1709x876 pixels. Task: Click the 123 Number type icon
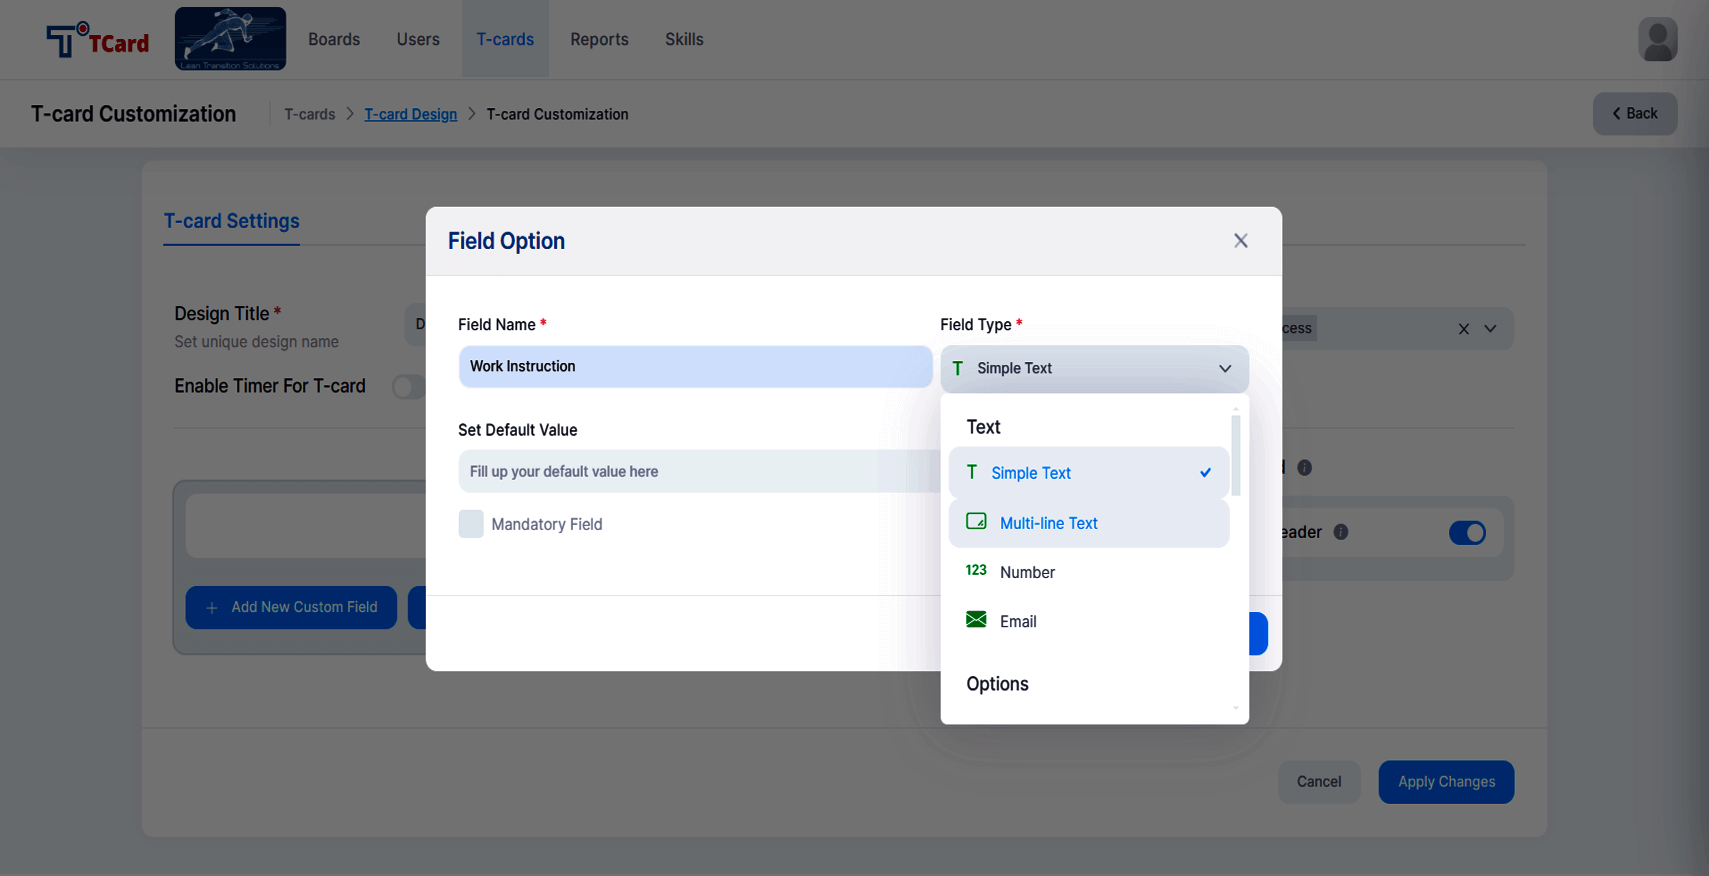tap(976, 571)
